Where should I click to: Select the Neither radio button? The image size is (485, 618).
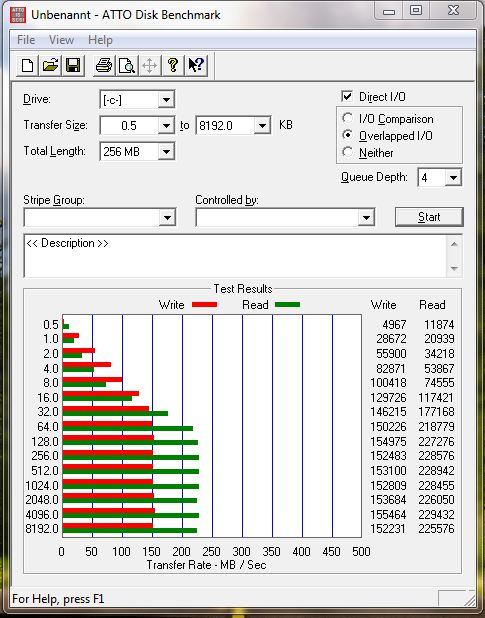coord(347,152)
